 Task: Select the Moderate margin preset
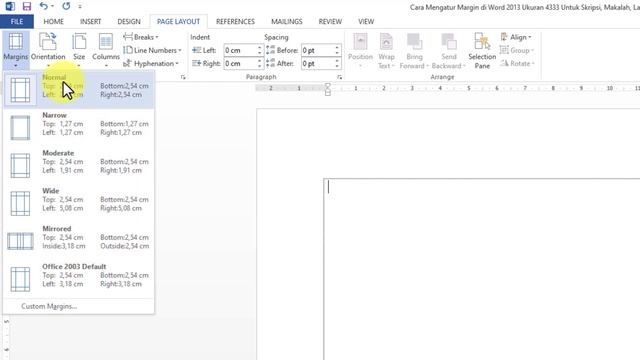pyautogui.click(x=79, y=165)
